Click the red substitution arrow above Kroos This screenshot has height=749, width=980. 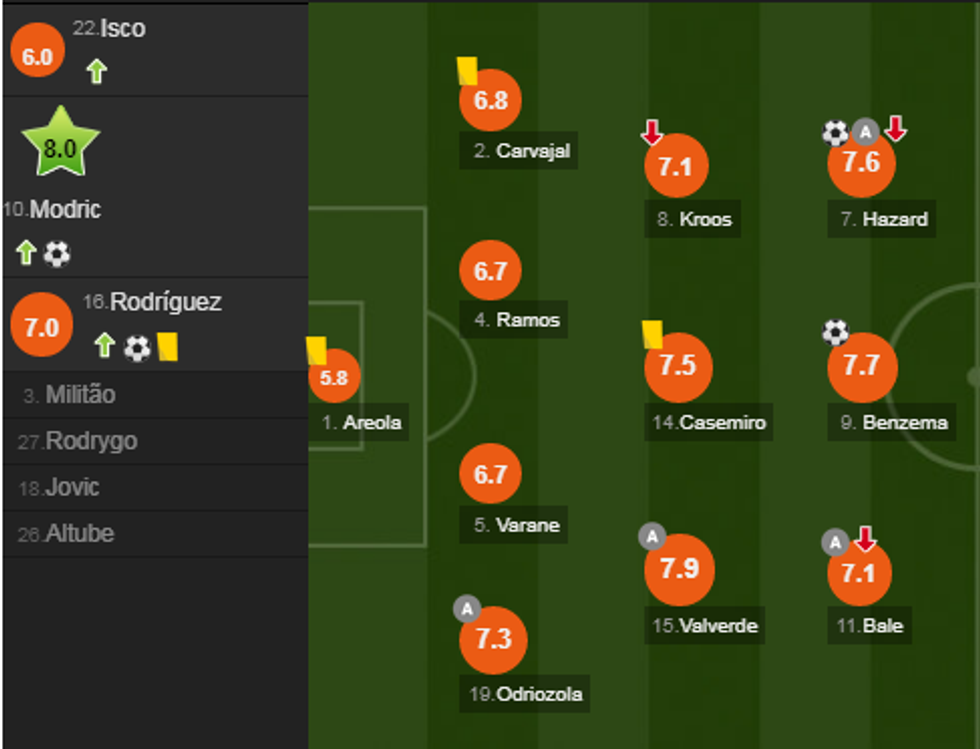651,132
